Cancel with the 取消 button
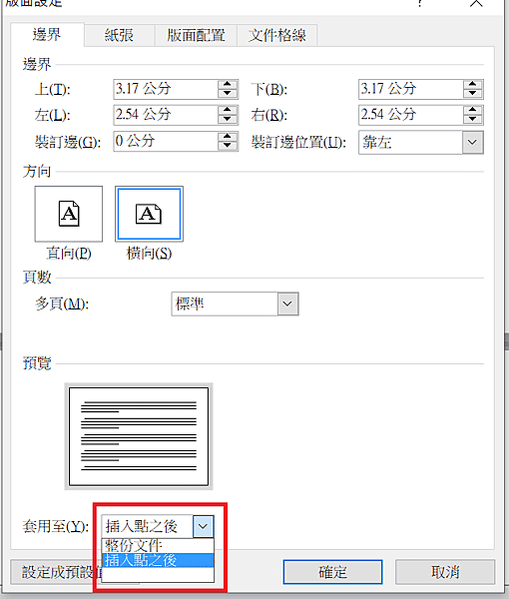The height and width of the screenshot is (599, 509). tap(445, 572)
